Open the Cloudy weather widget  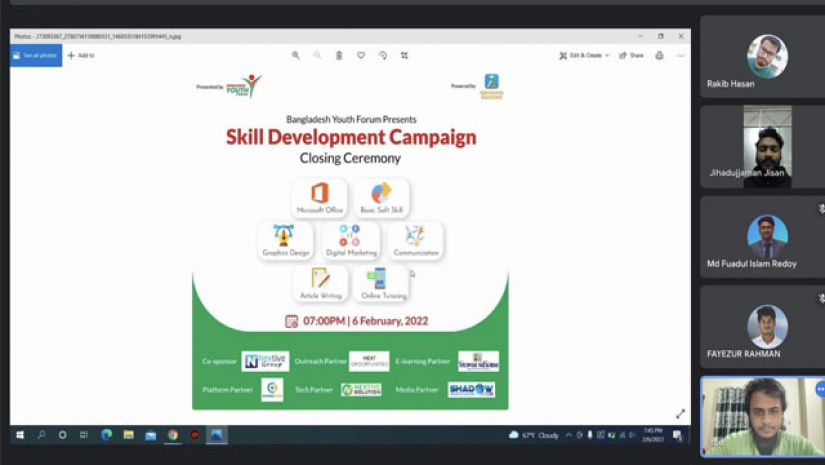click(534, 435)
